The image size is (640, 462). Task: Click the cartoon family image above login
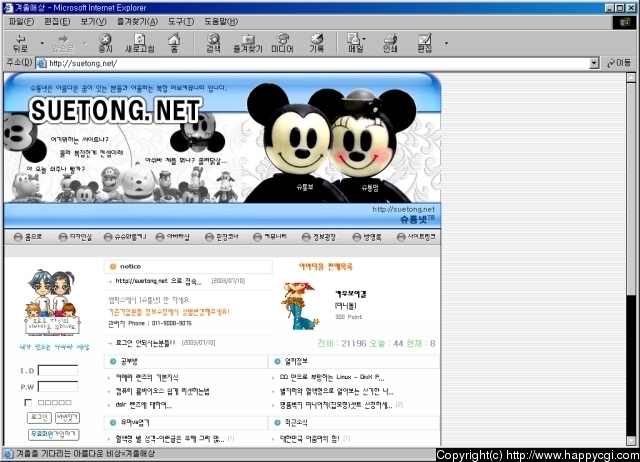[52, 302]
